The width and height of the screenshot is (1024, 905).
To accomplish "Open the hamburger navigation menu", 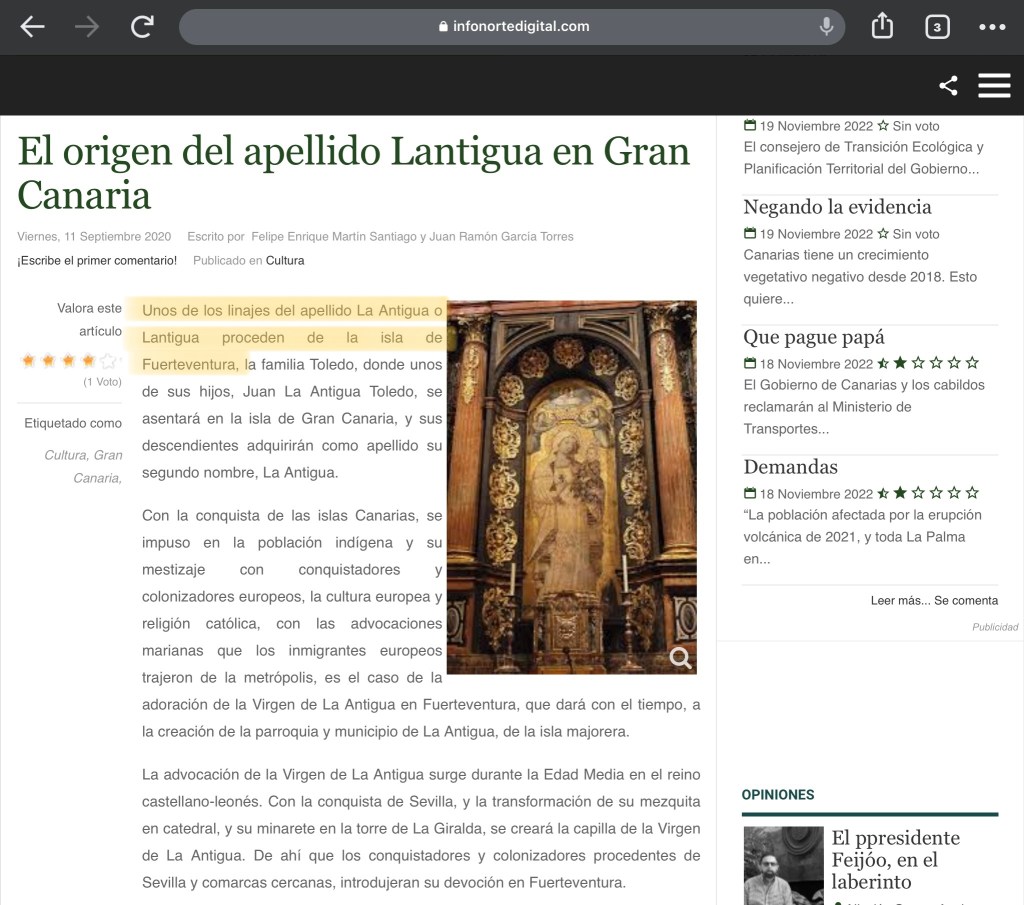I will click(x=994, y=86).
